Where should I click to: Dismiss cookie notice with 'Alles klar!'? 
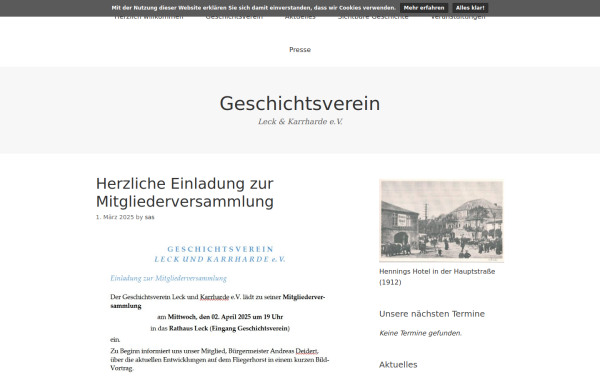[470, 8]
